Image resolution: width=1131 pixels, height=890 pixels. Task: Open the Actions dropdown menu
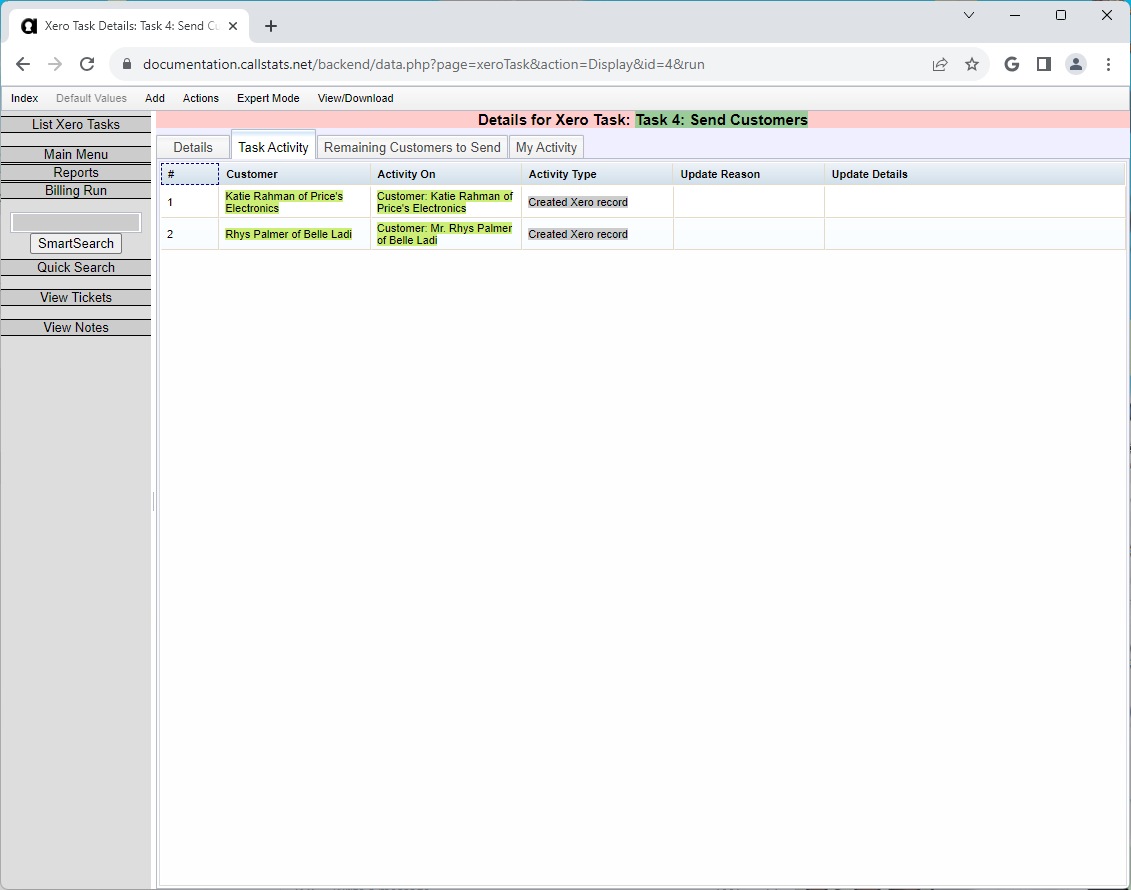coord(200,98)
